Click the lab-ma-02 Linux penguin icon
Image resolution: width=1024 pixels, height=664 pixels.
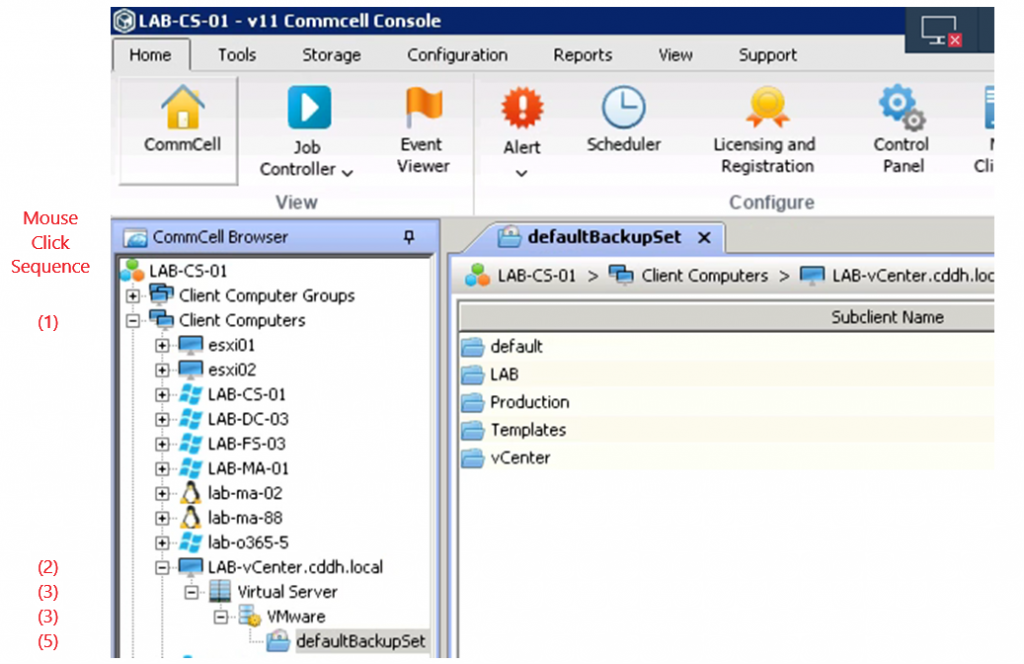pos(190,493)
